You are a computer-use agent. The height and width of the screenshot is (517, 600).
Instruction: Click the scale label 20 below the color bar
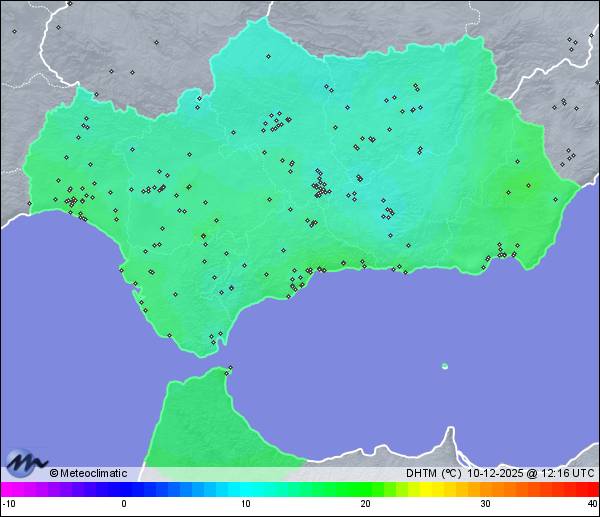pyautogui.click(x=366, y=504)
